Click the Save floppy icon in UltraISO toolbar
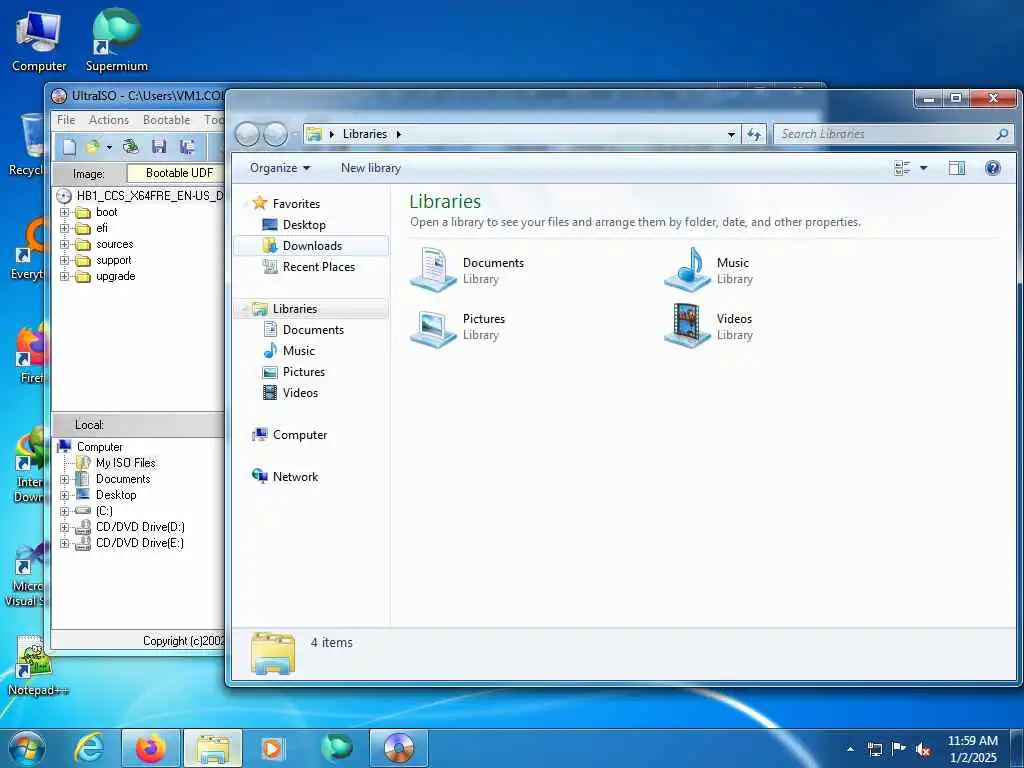The width and height of the screenshot is (1024, 768). coord(159,146)
